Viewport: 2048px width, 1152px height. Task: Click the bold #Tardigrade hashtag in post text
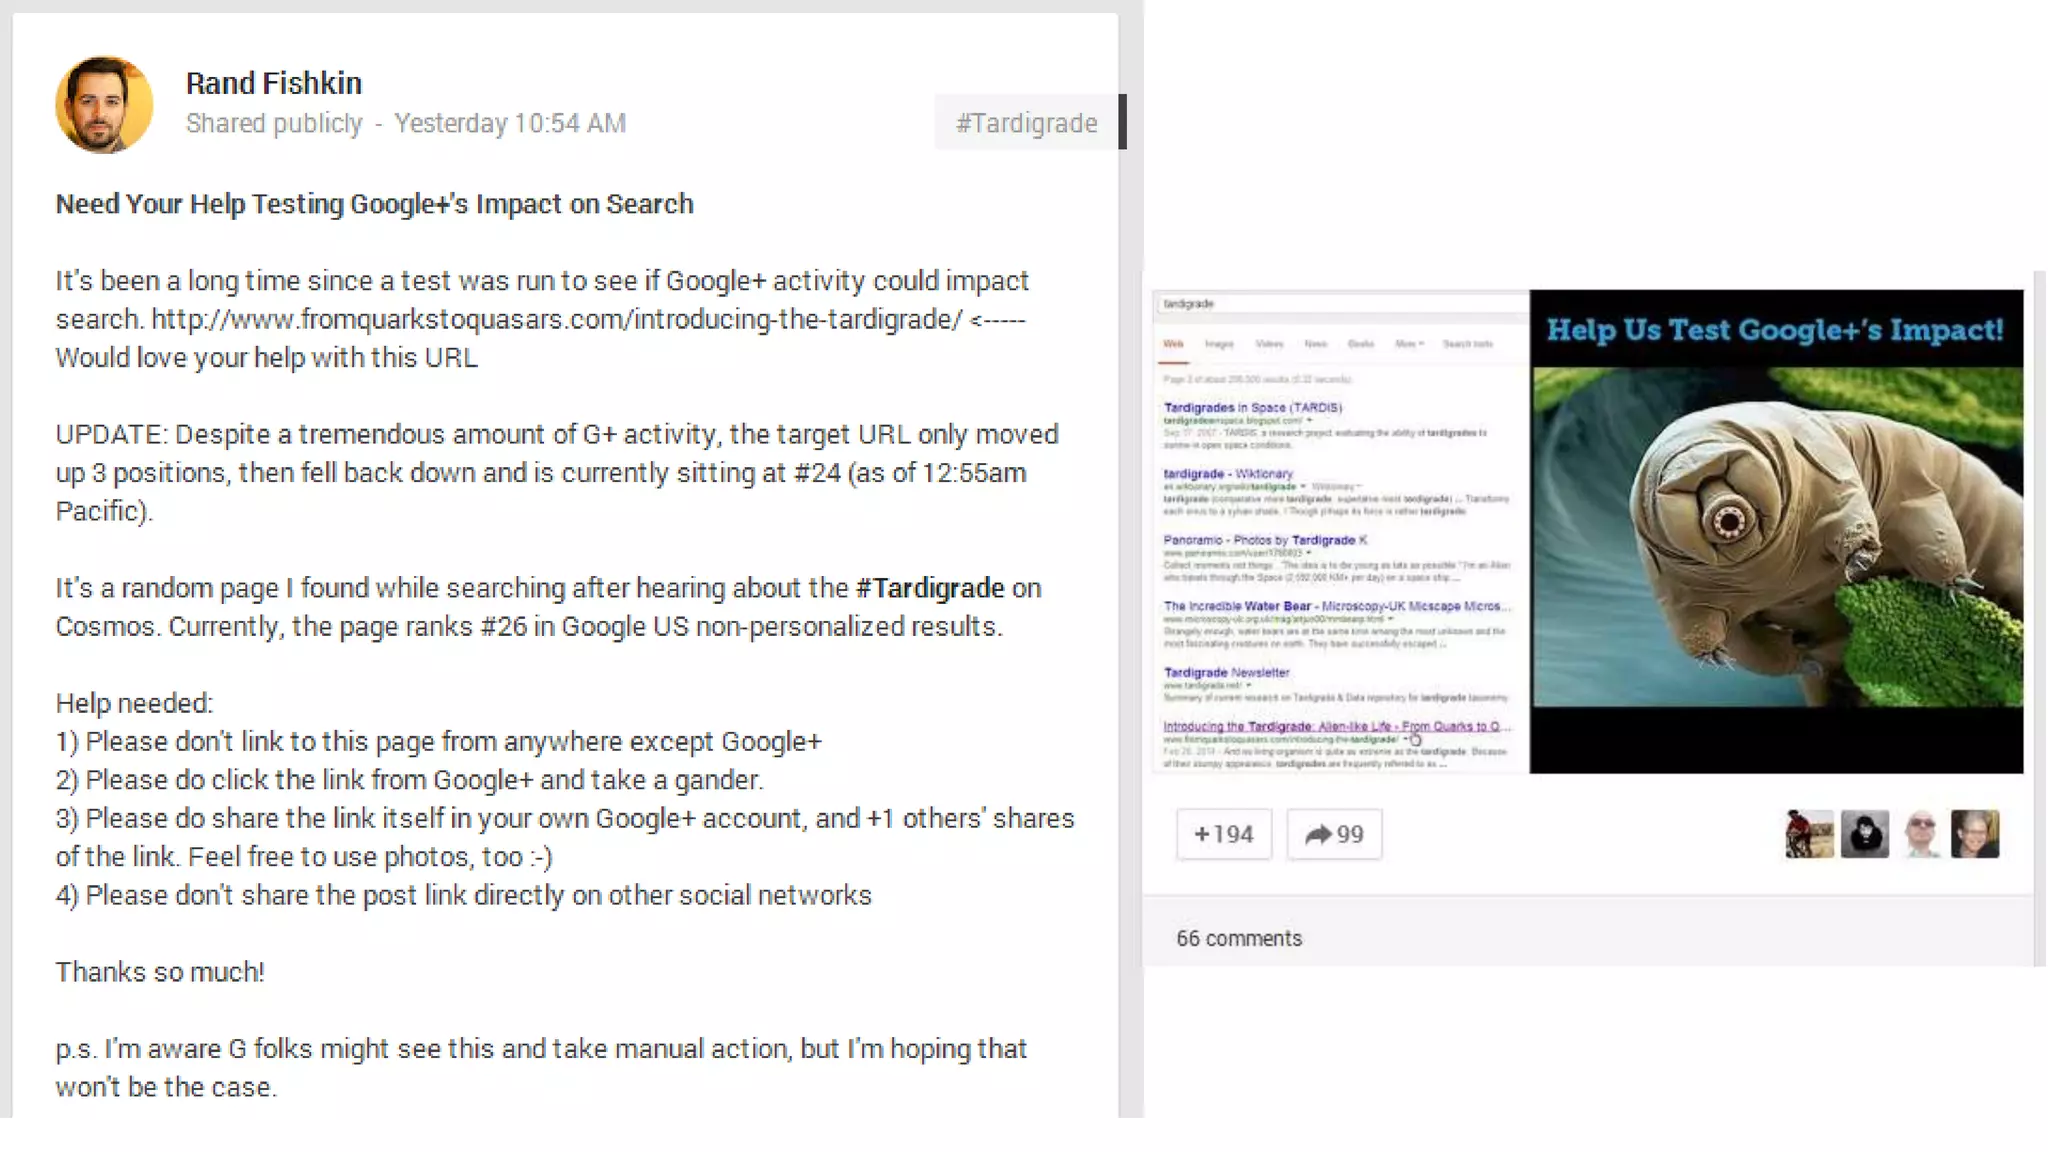pyautogui.click(x=929, y=588)
